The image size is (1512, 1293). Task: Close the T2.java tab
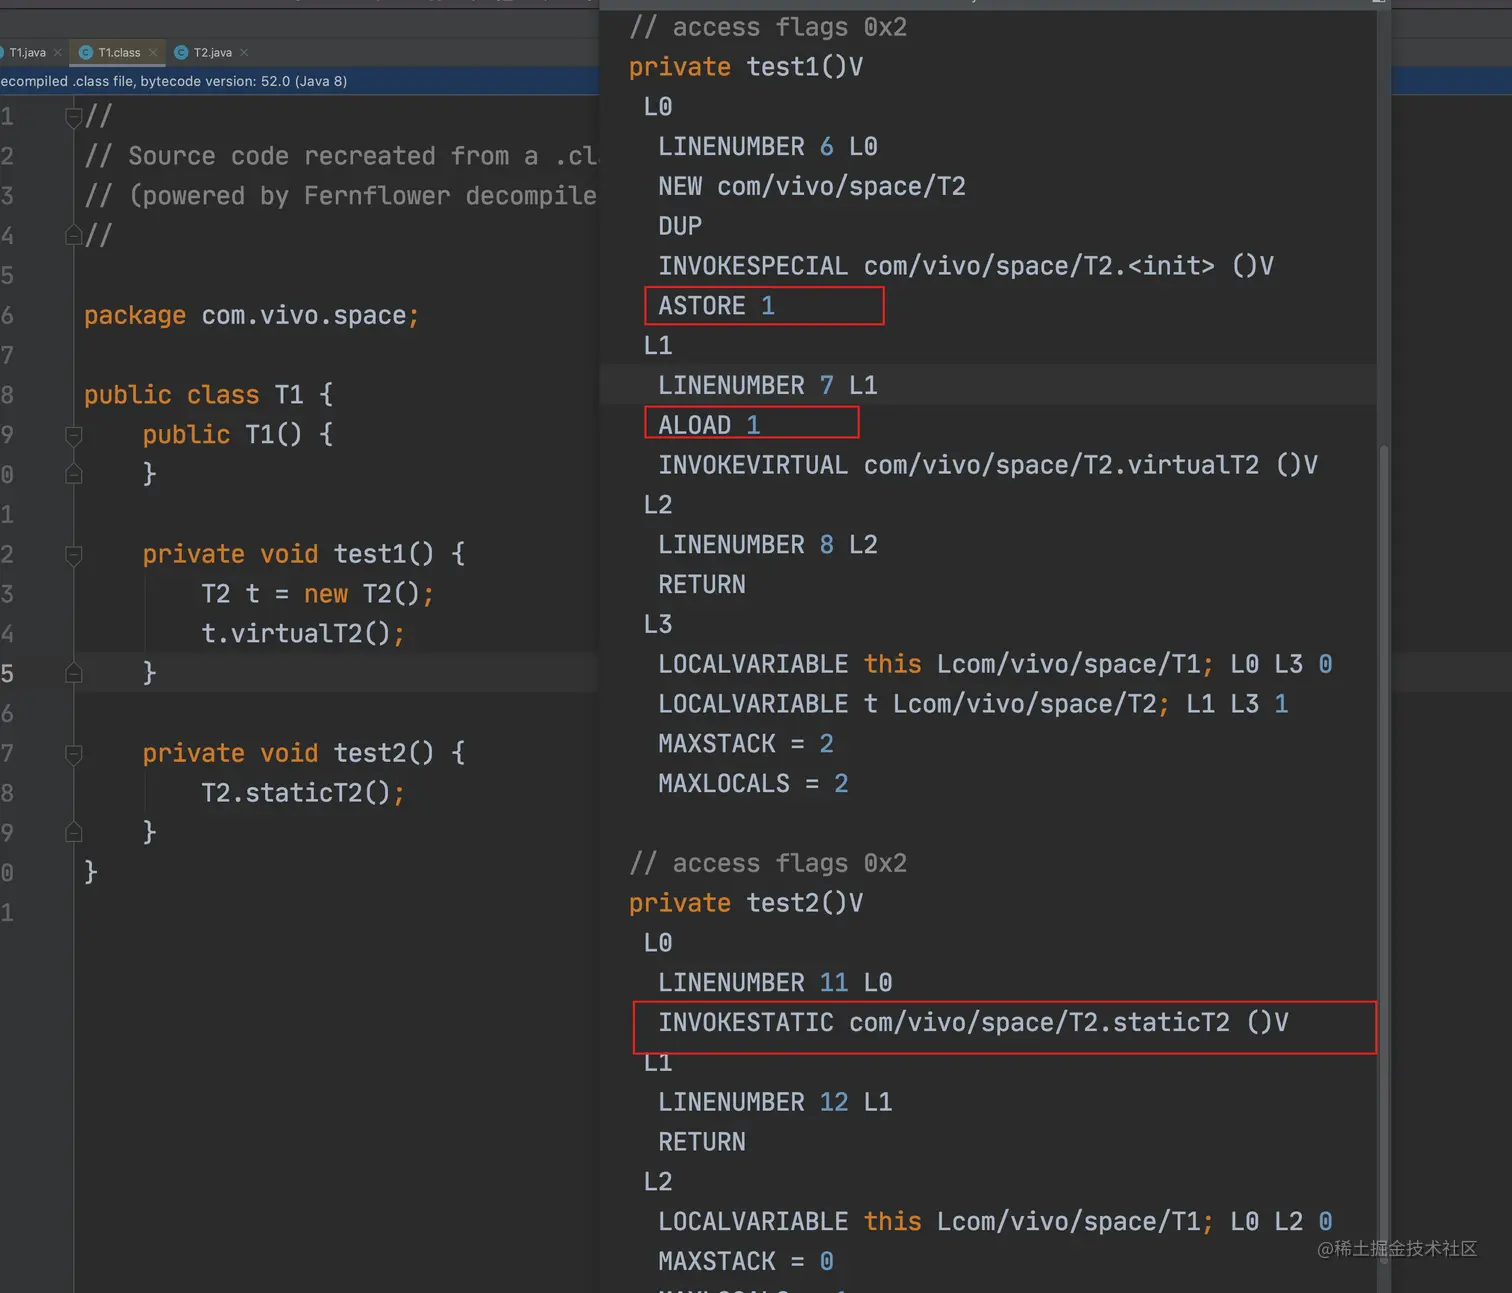(244, 53)
